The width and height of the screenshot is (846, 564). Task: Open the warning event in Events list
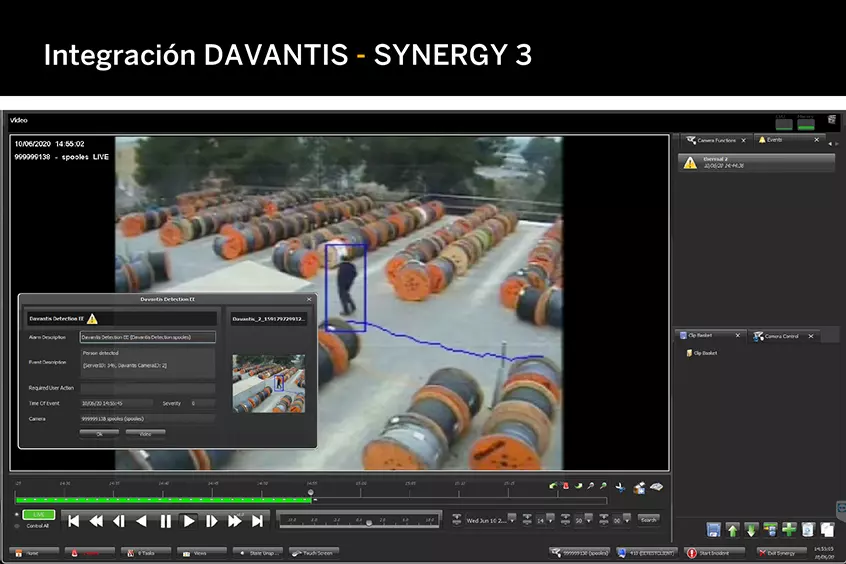click(x=756, y=162)
